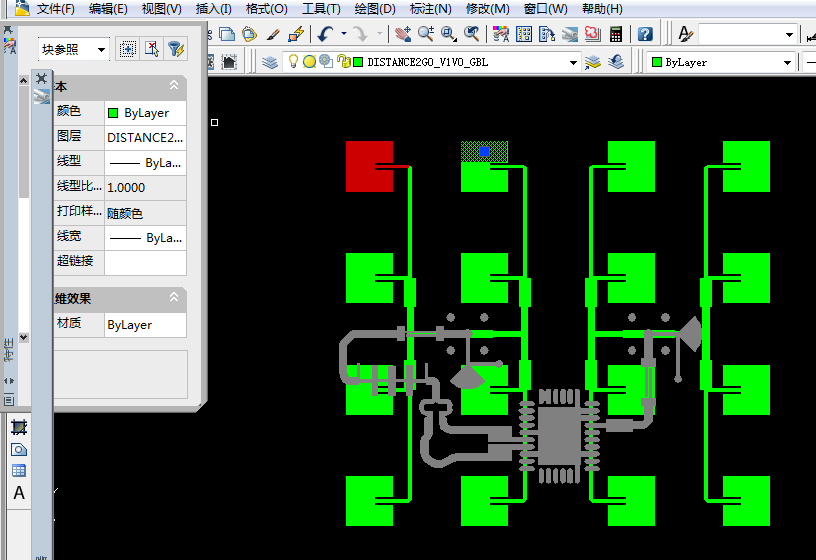
Task: Click the Help question mark icon
Action: coord(645,34)
